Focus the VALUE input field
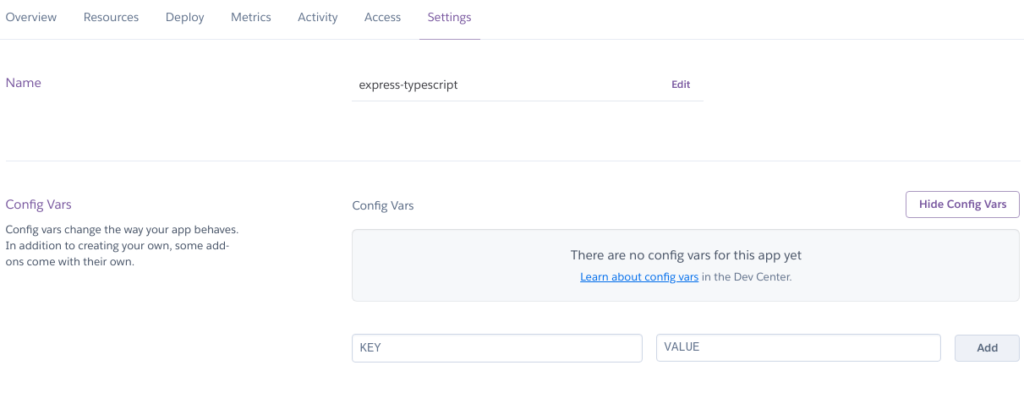The width and height of the screenshot is (1024, 409). point(798,348)
